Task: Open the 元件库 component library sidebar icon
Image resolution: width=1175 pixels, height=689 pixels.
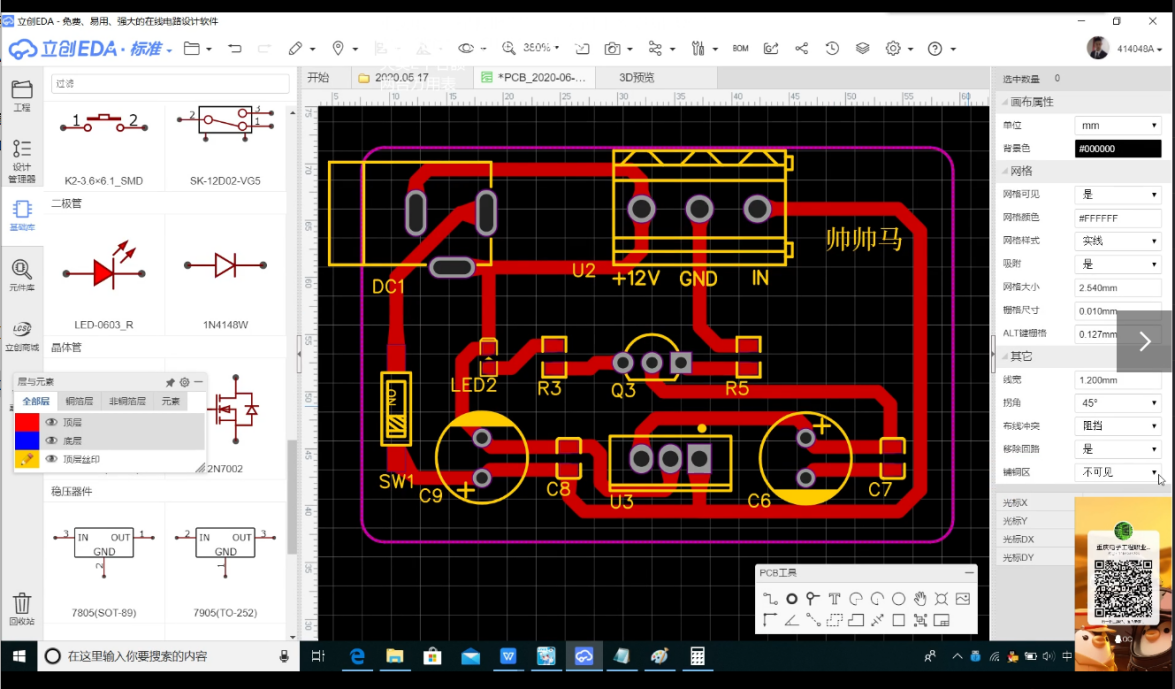Action: click(x=22, y=273)
